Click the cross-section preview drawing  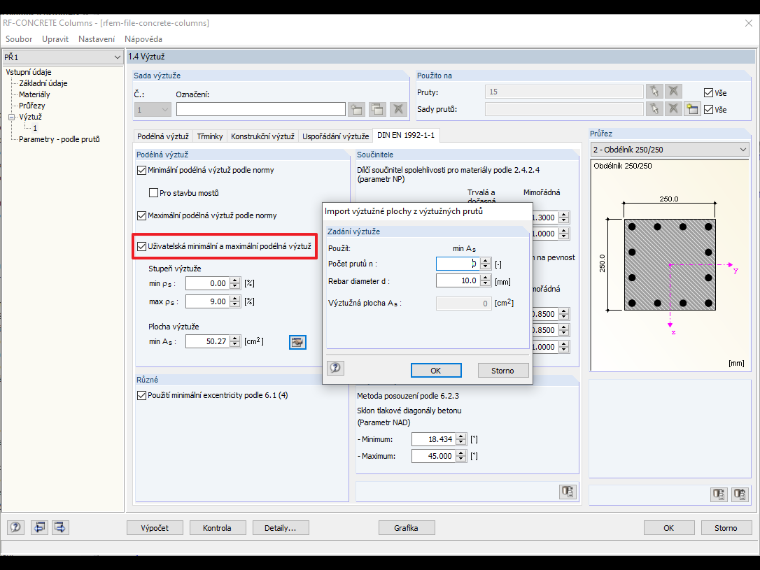point(670,265)
